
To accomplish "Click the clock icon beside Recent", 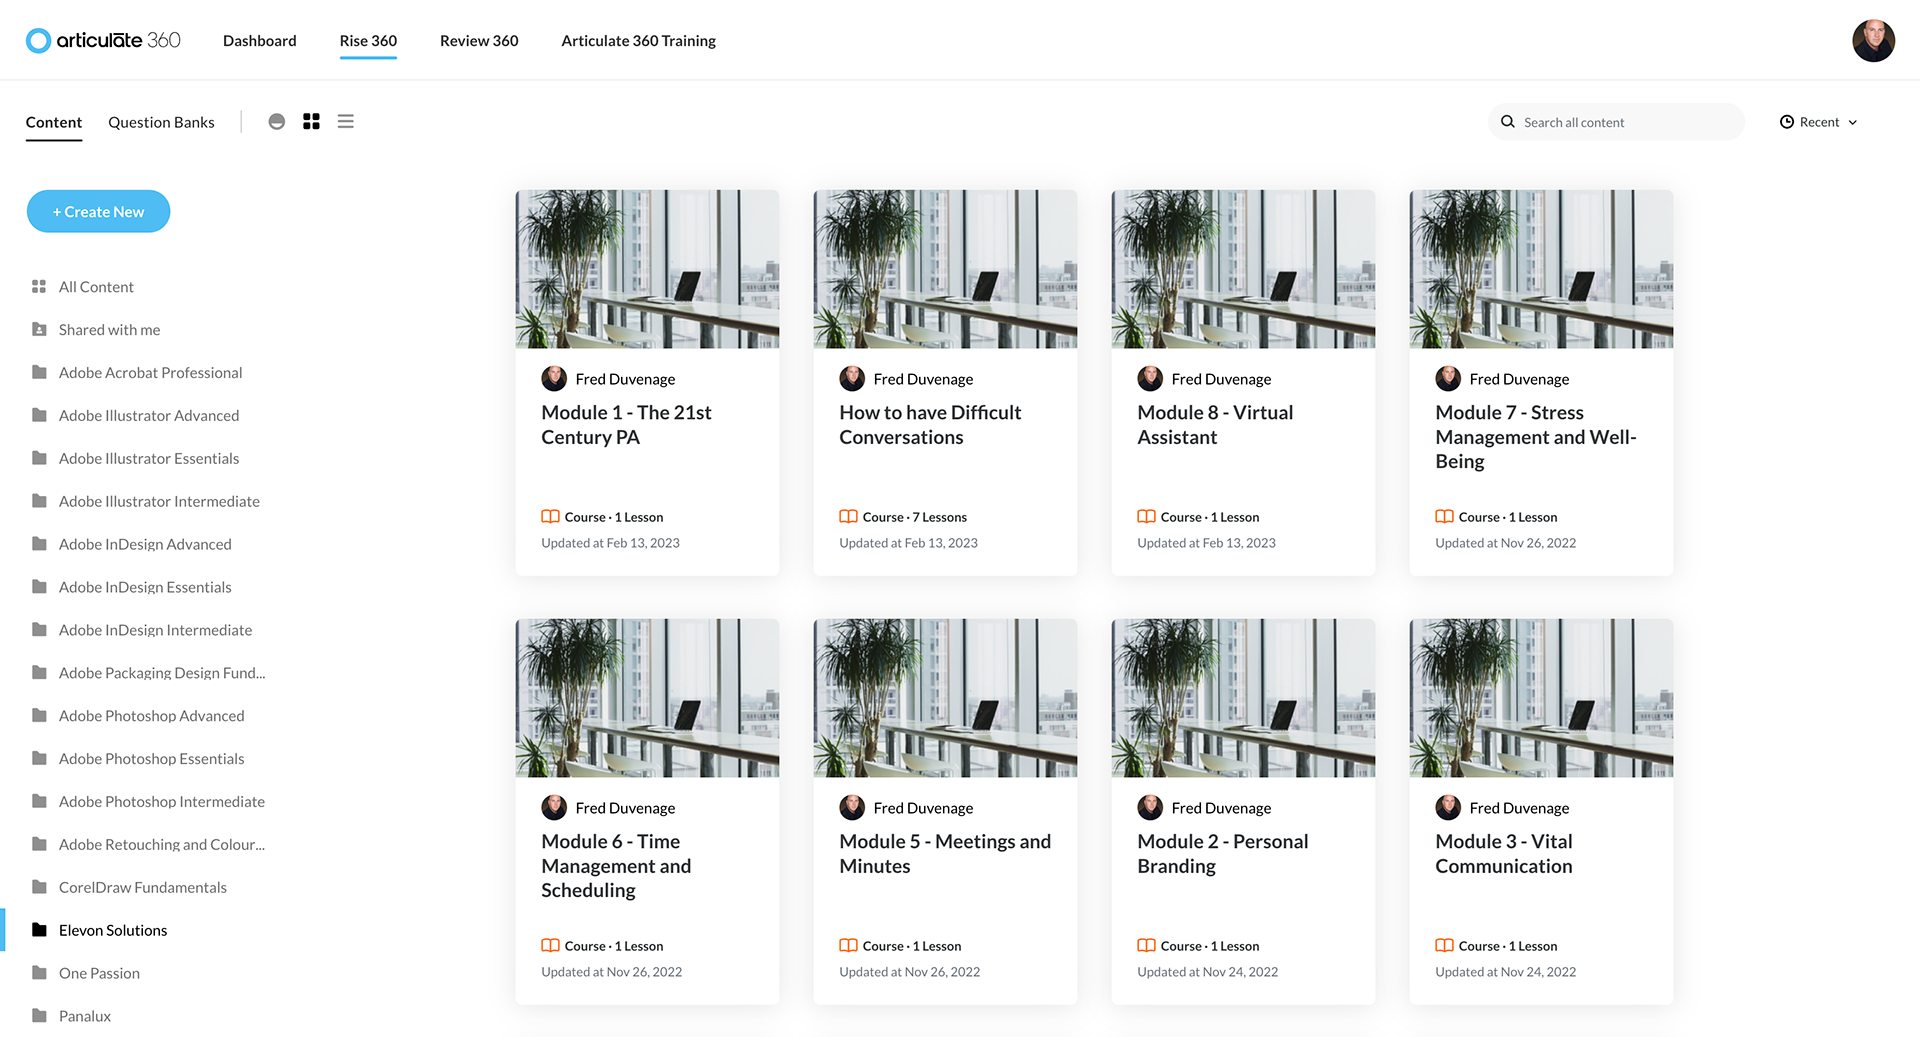I will click(x=1787, y=122).
